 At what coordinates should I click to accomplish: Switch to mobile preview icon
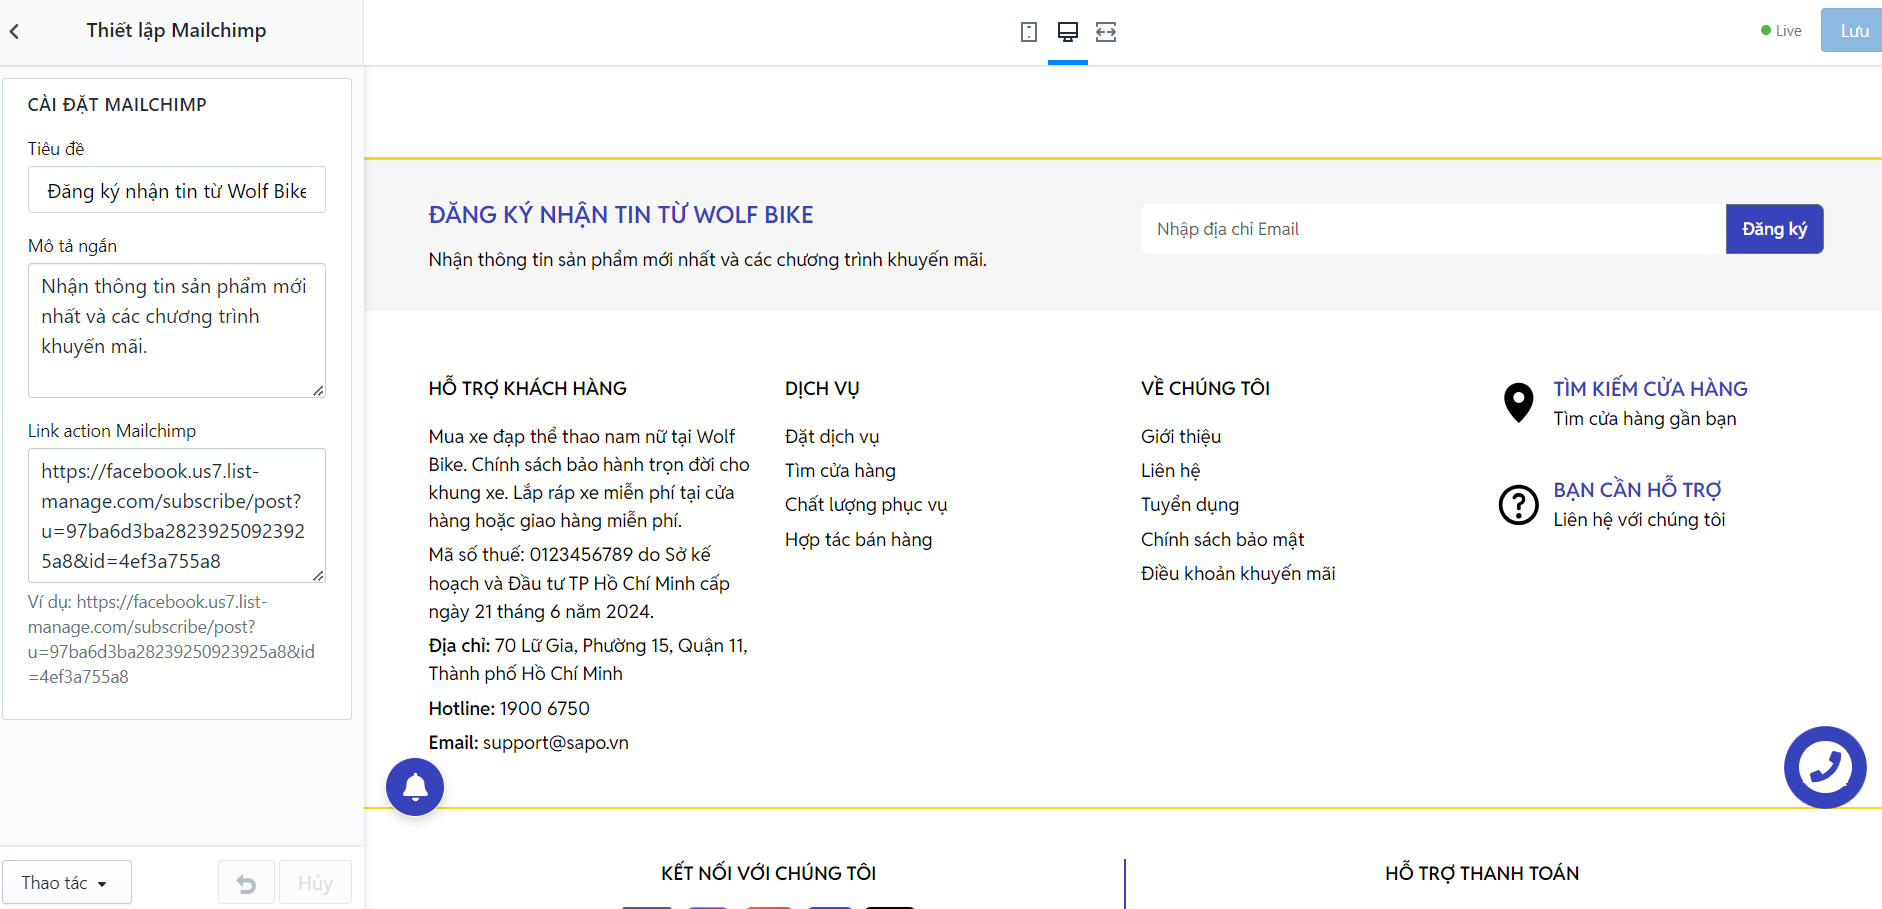click(1029, 32)
